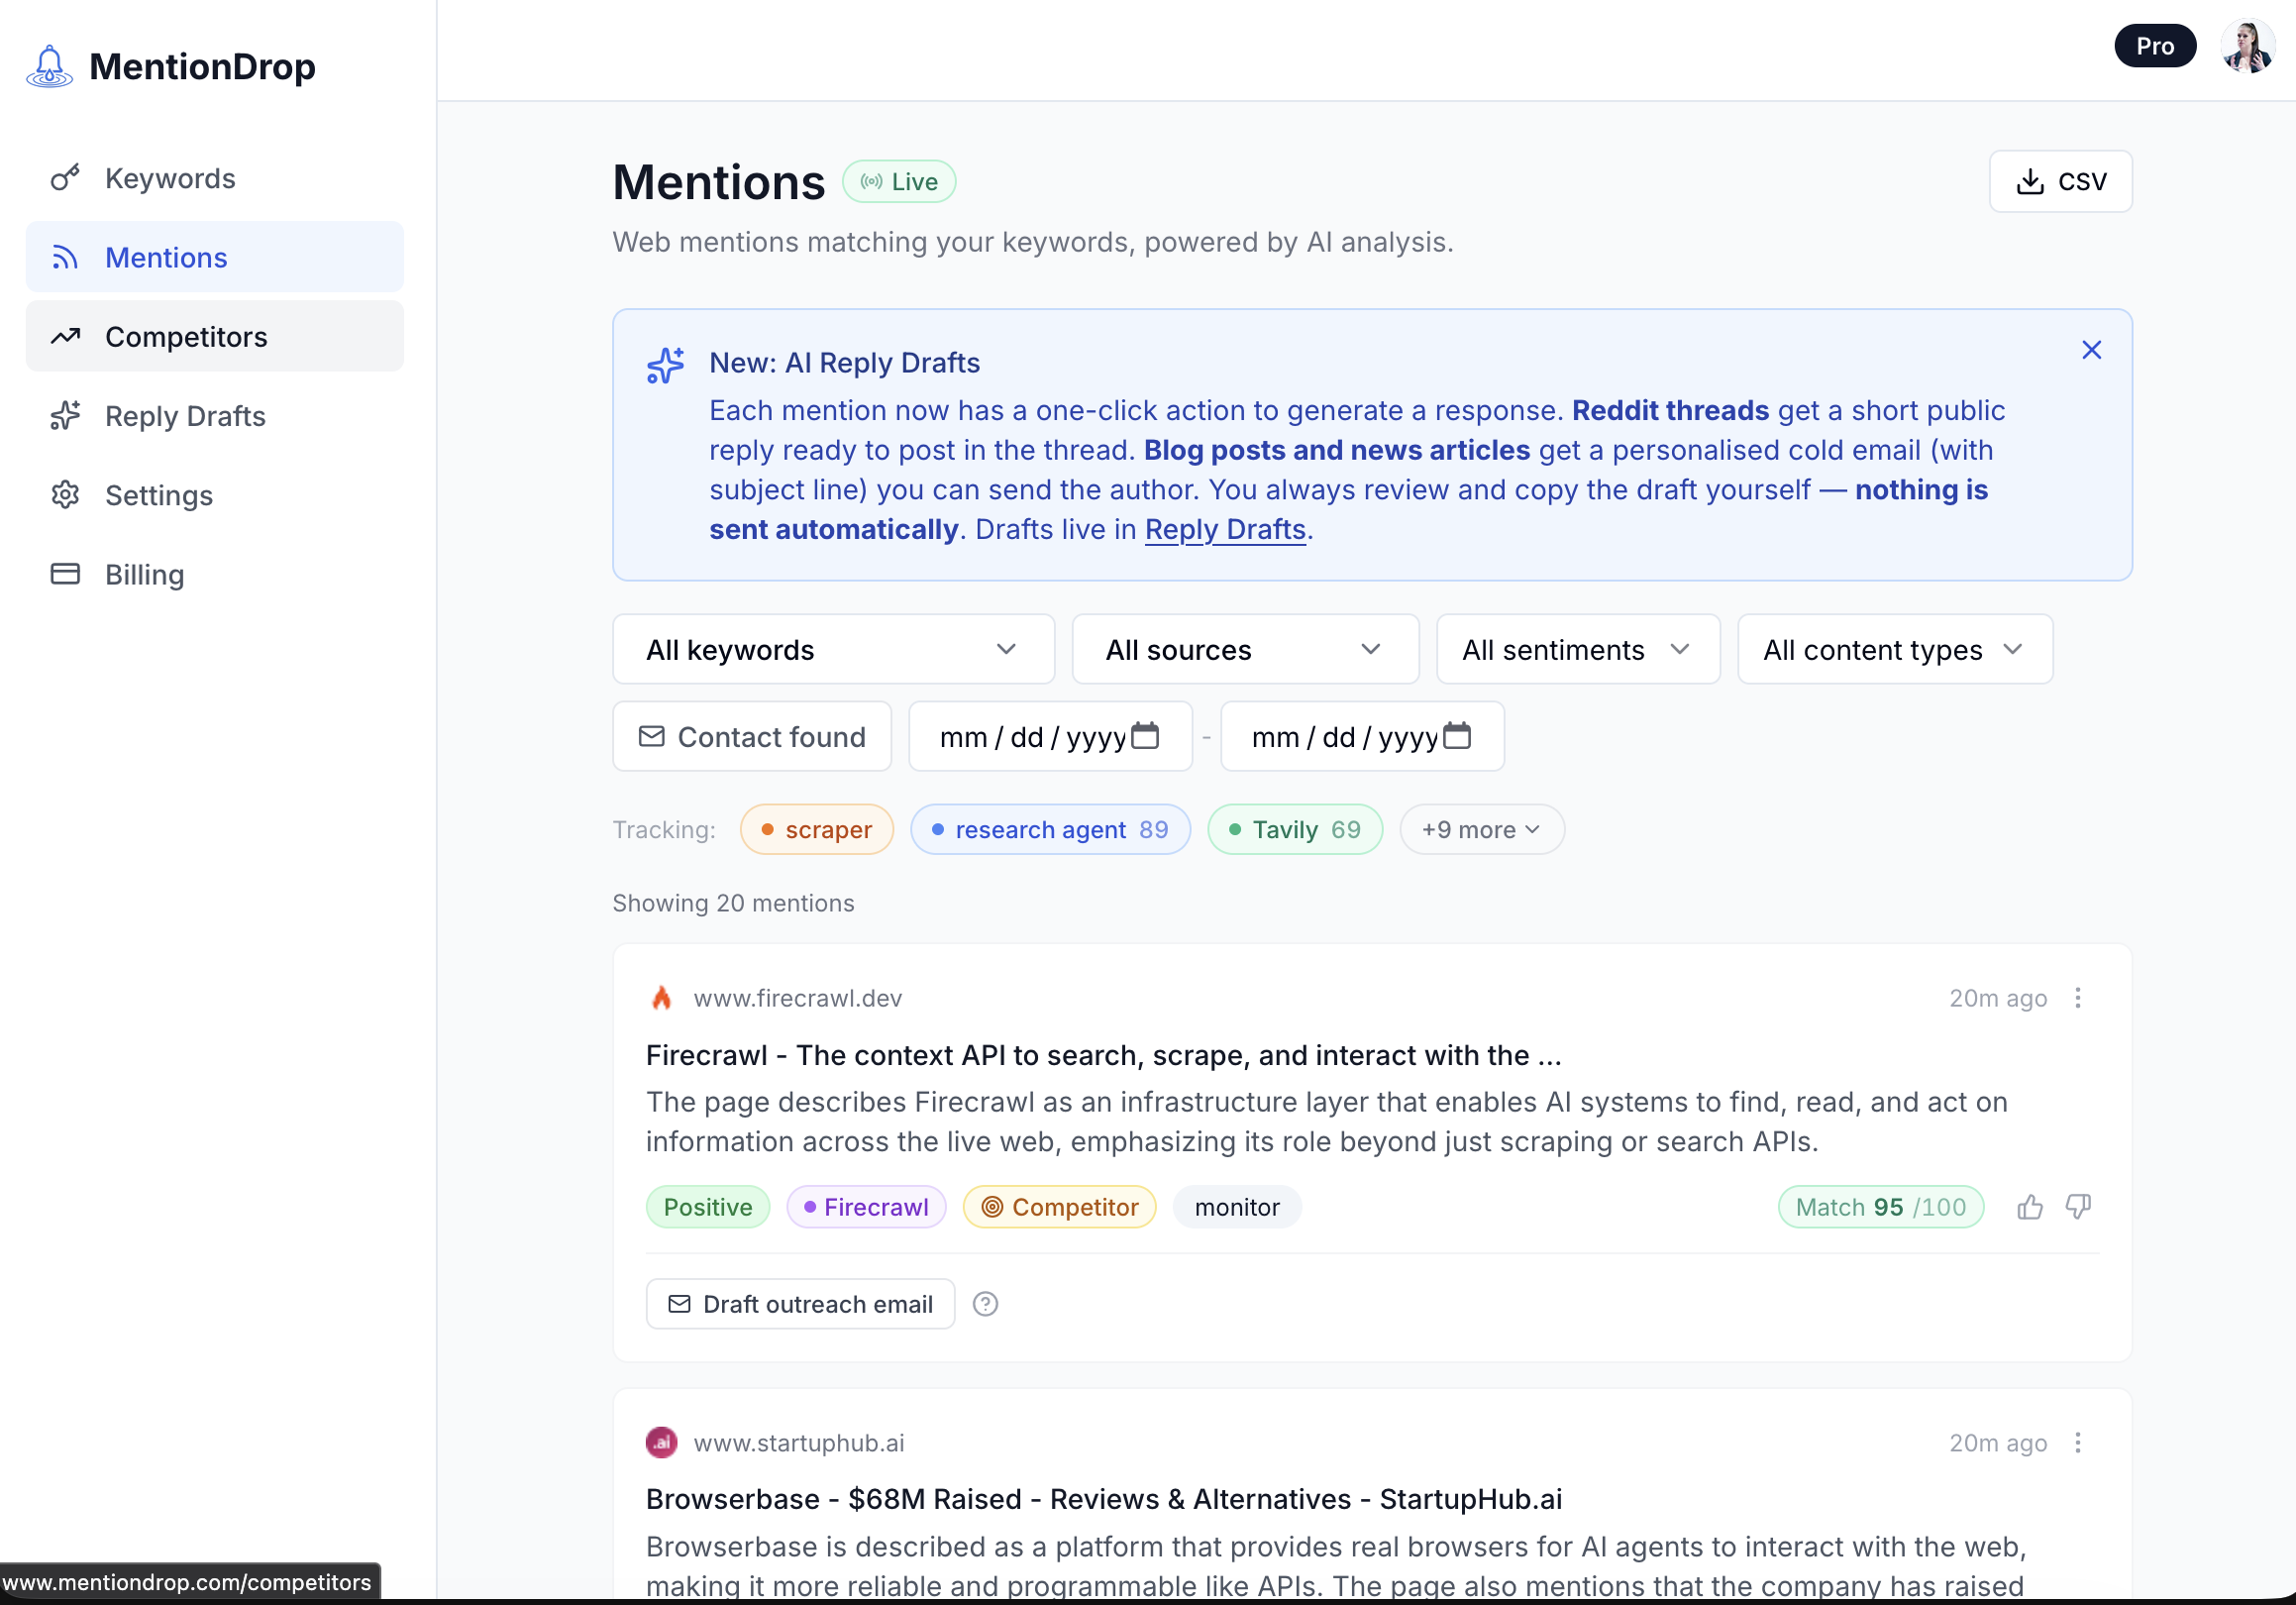Click the '20m ago' timestamp on Firecrawl mention

pos(1997,998)
